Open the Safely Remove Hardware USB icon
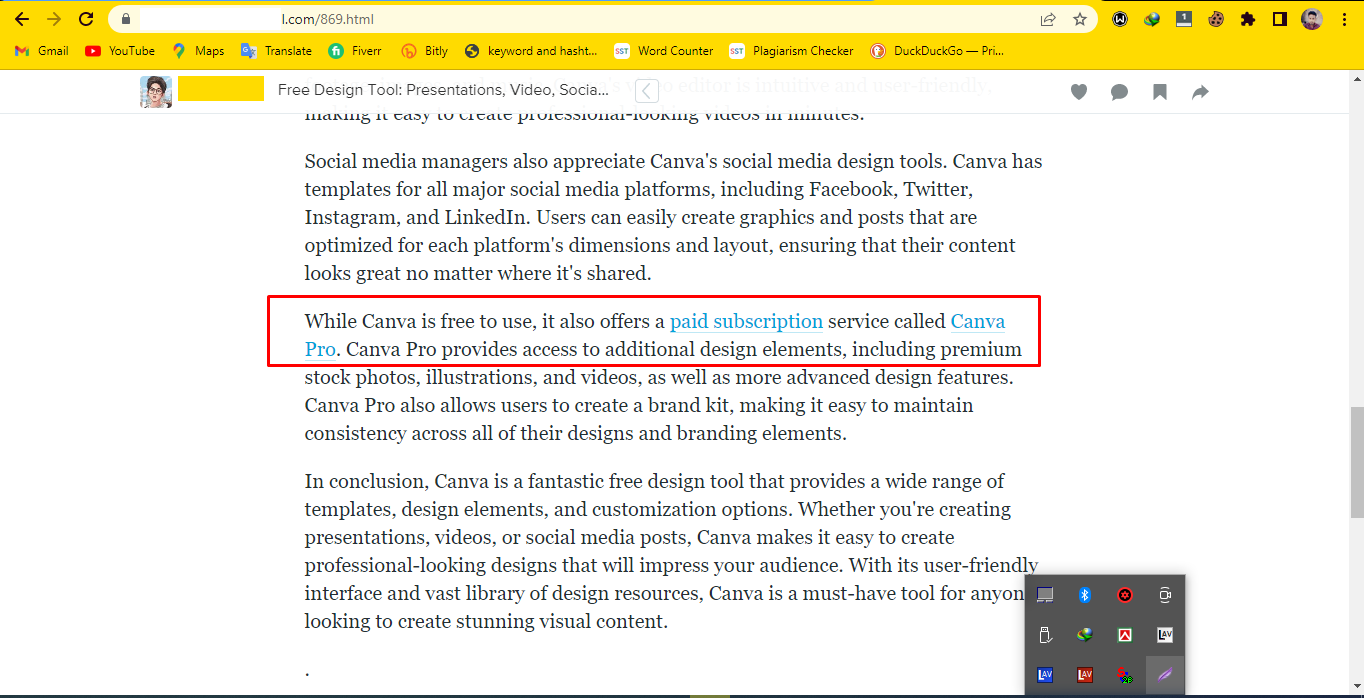The width and height of the screenshot is (1364, 698). point(1045,635)
